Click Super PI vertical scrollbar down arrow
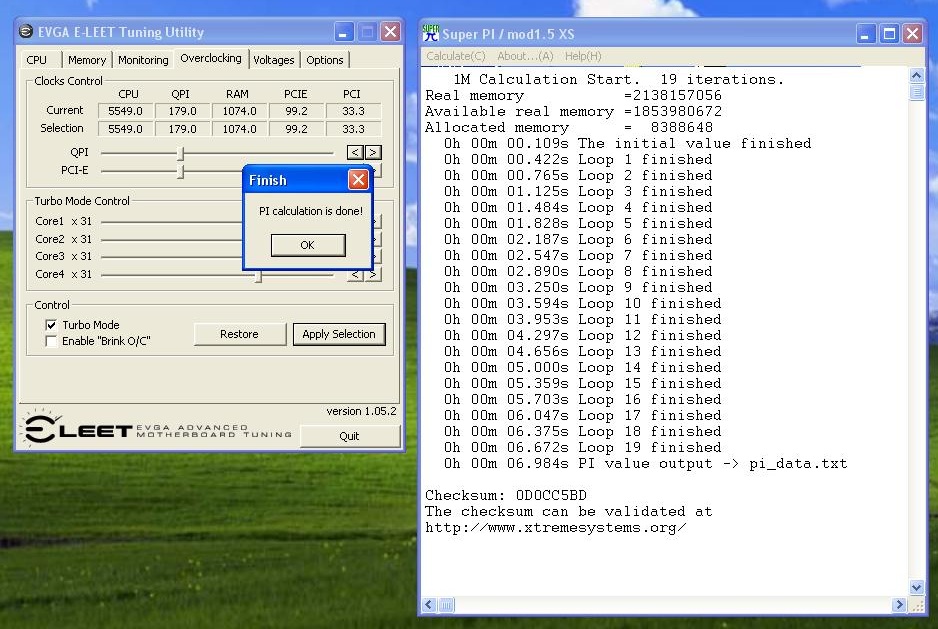Image resolution: width=938 pixels, height=629 pixels. pyautogui.click(x=916, y=588)
